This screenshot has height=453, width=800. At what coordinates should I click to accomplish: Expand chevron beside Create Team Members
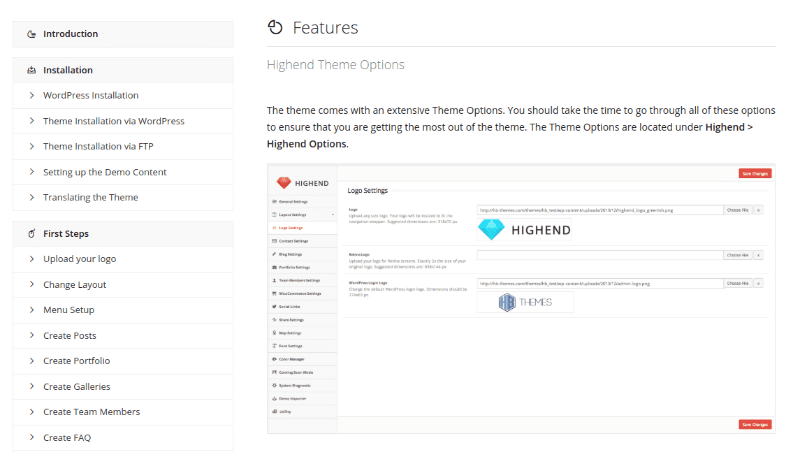(32, 412)
